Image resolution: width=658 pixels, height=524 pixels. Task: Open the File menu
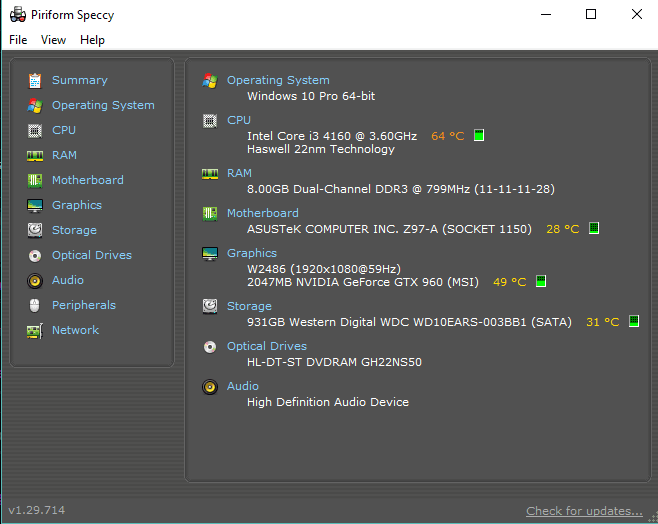[x=18, y=40]
